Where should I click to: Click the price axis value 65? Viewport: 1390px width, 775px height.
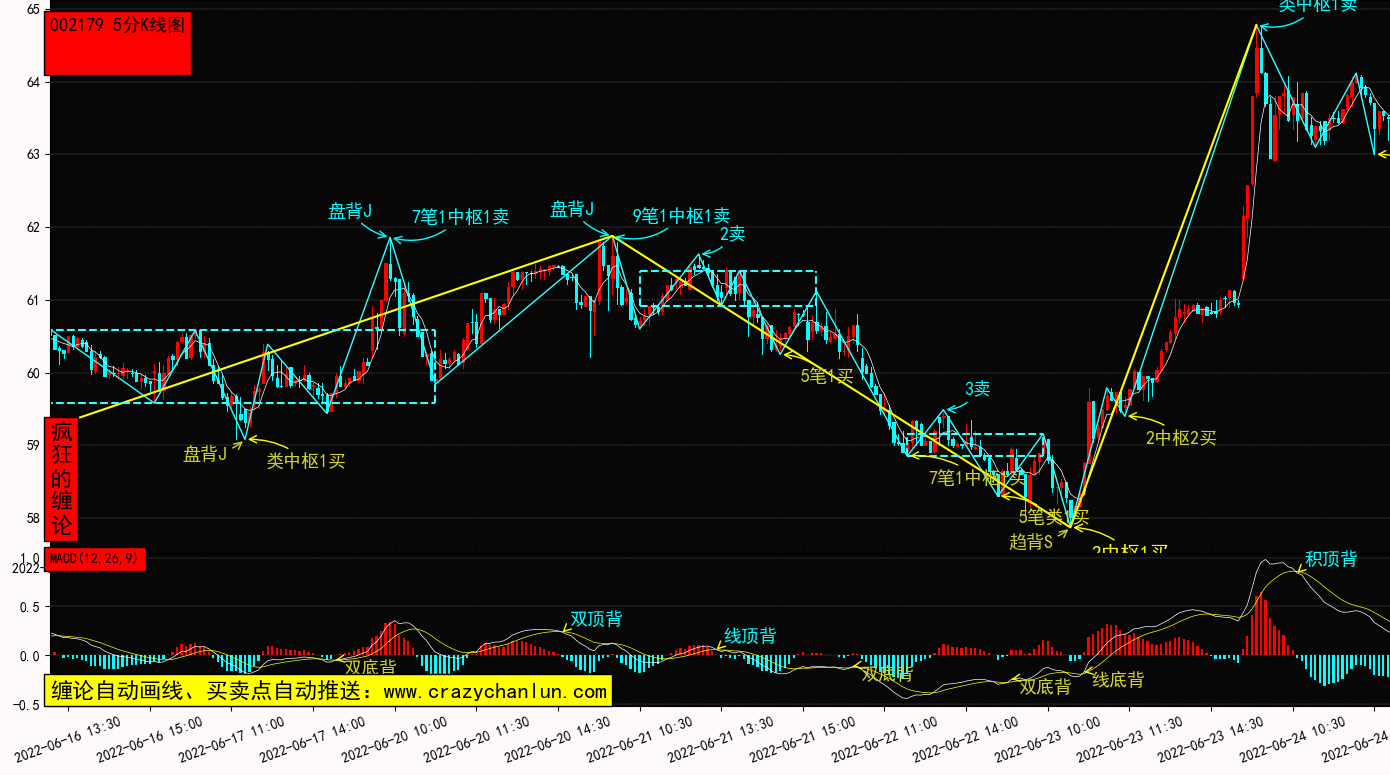coord(33,9)
